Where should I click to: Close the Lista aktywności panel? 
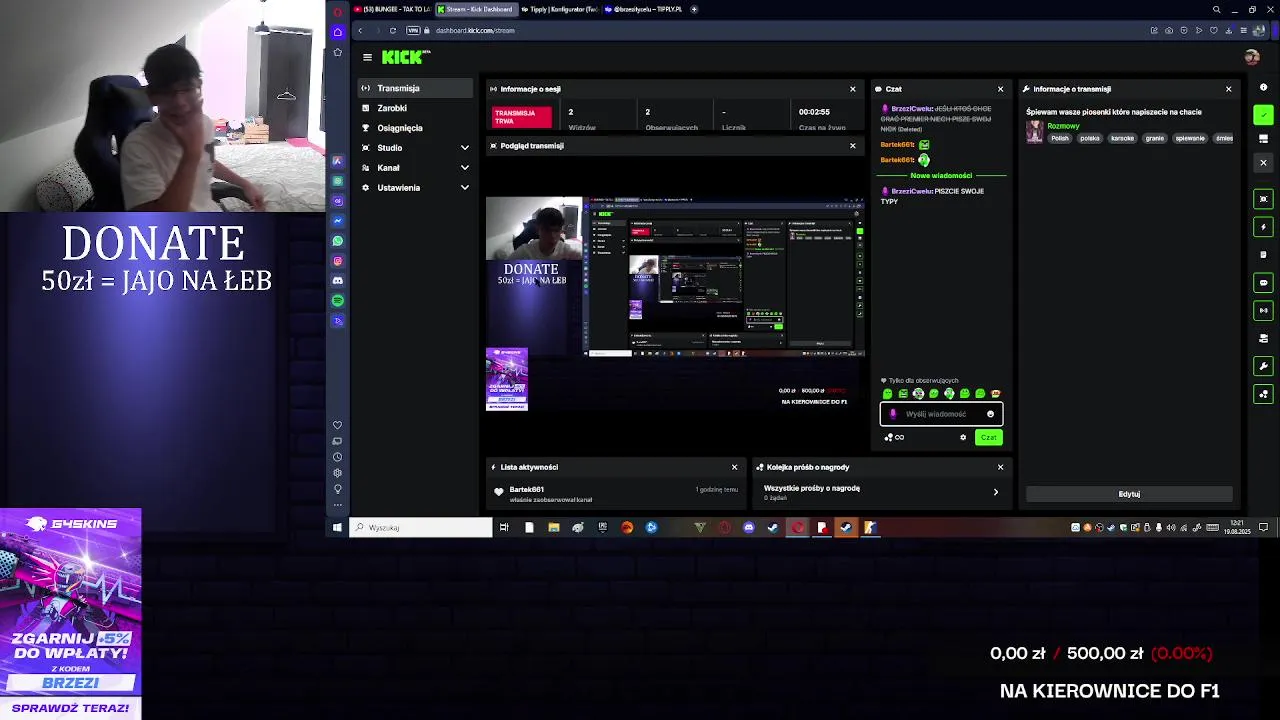point(734,467)
